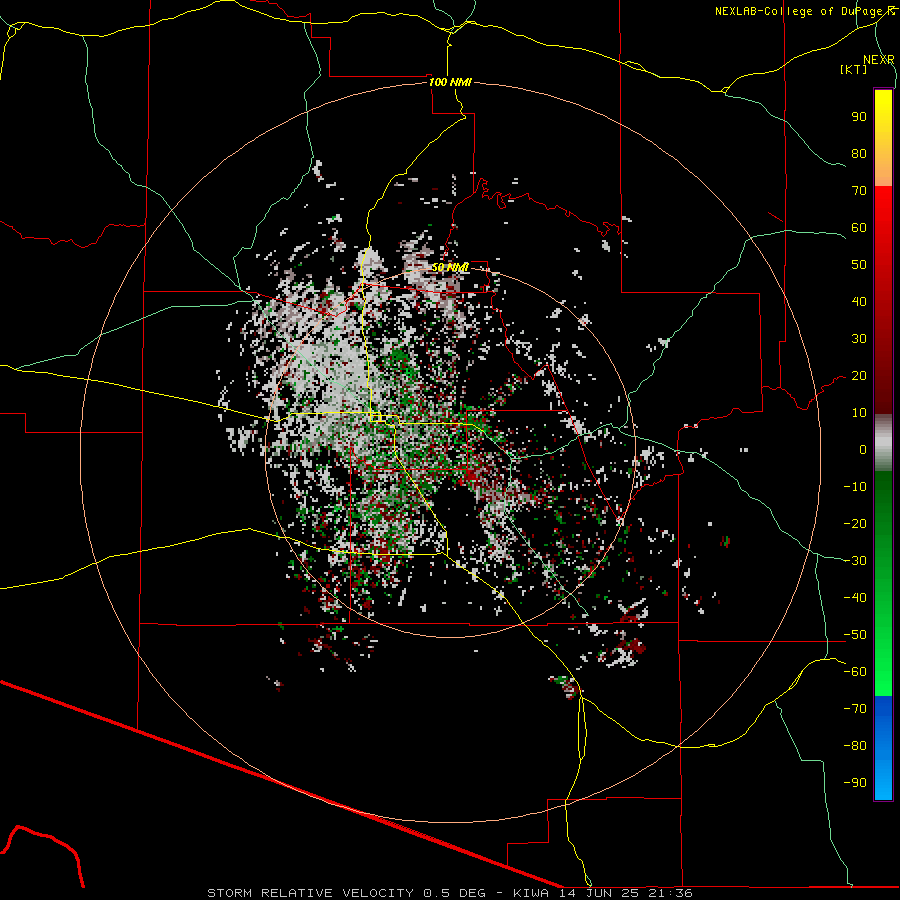Click the 50 NMI range ring label

[x=450, y=267]
